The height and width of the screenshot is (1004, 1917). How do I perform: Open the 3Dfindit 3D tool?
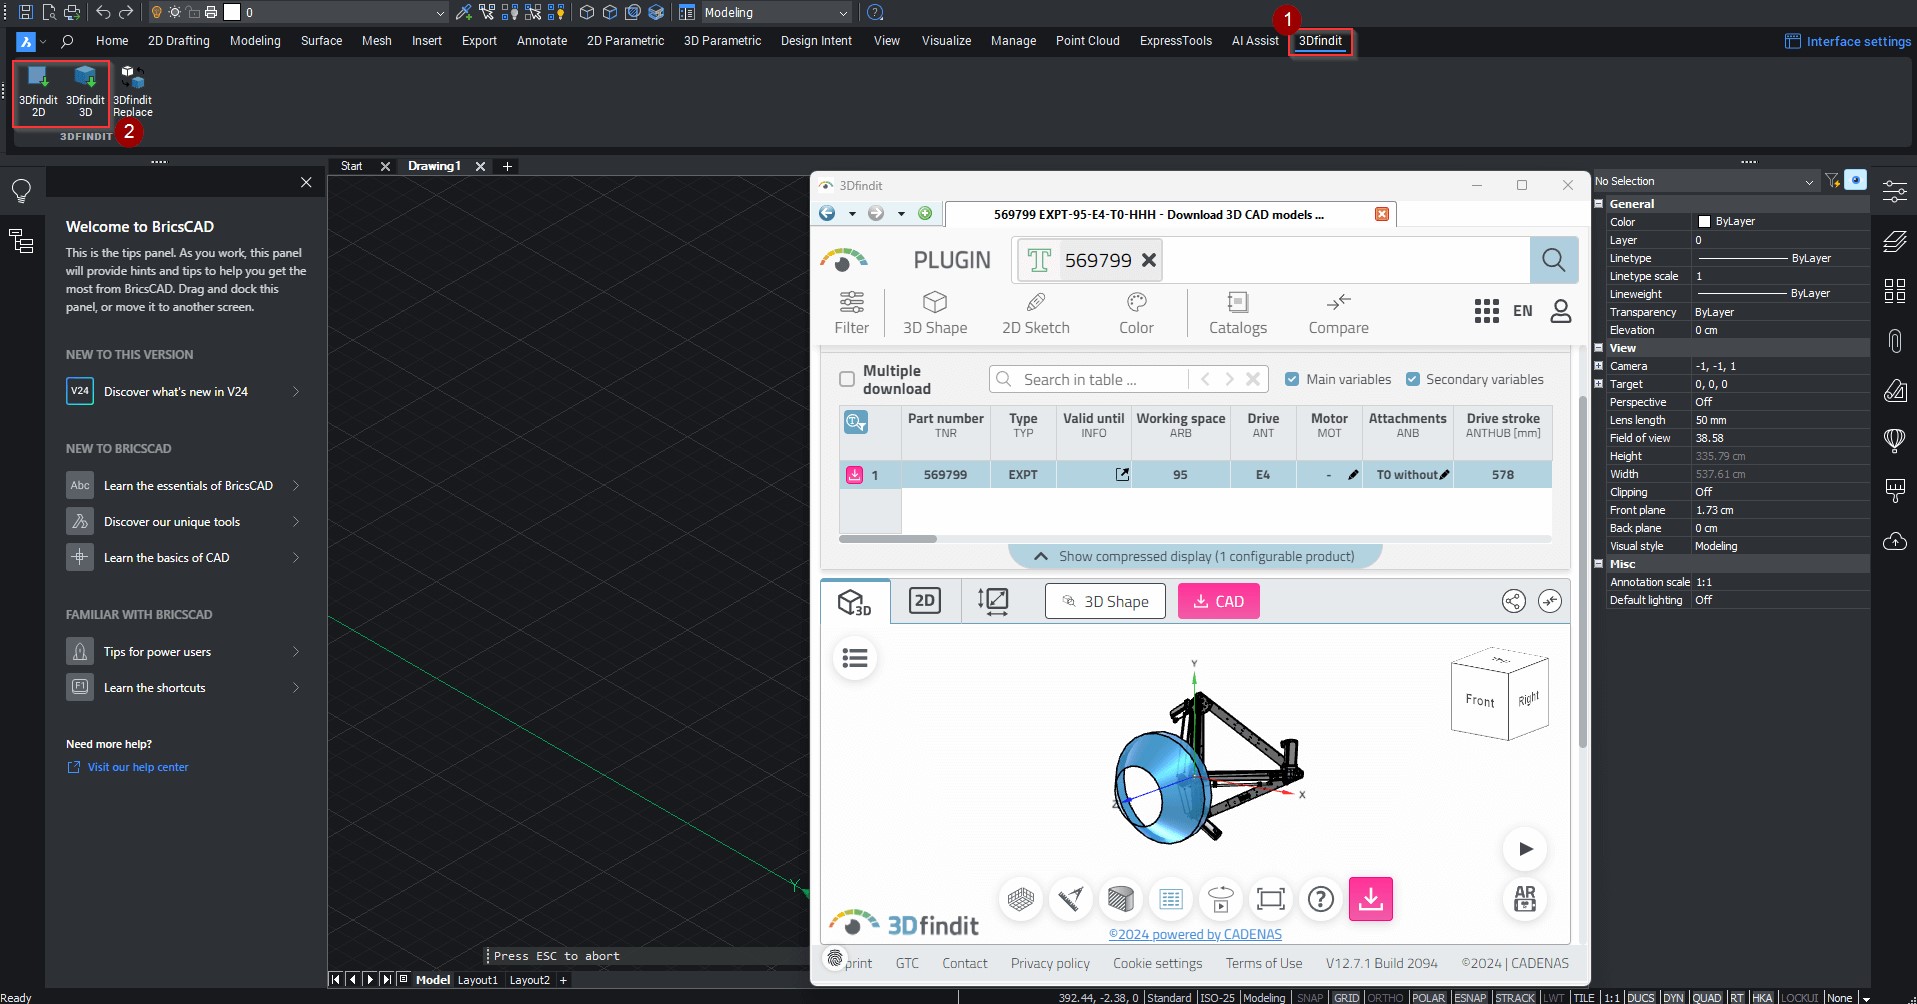point(85,90)
